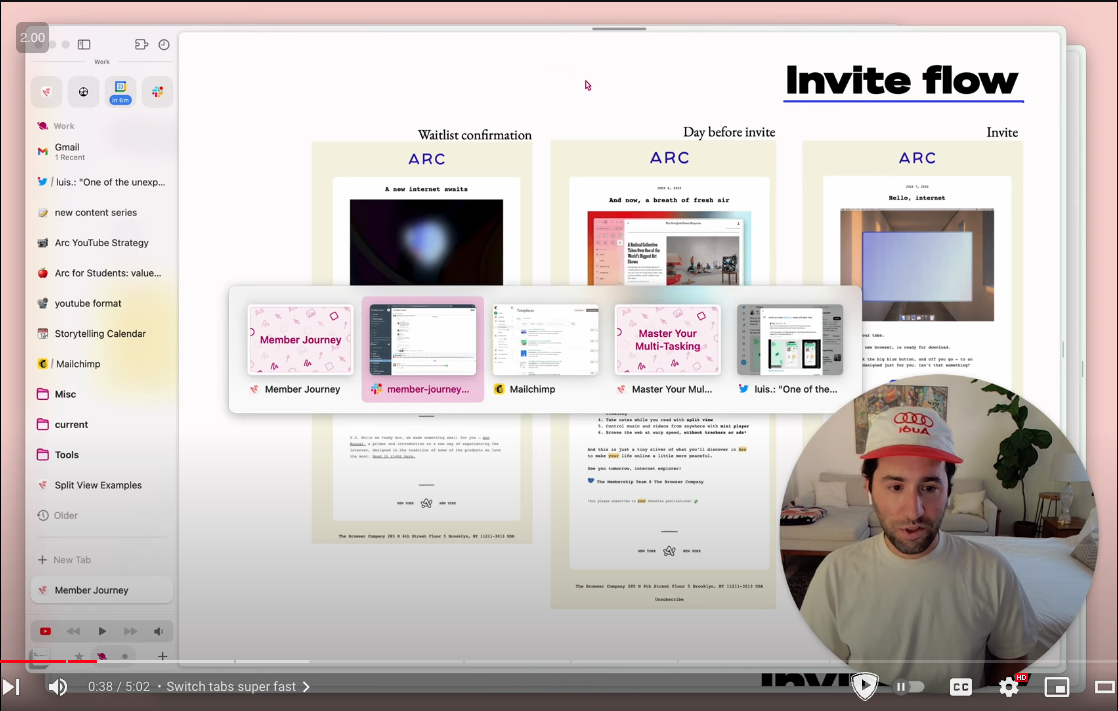Image resolution: width=1118 pixels, height=711 pixels.
Task: Click the 'Waitlist confirmation' label
Action: pos(475,135)
